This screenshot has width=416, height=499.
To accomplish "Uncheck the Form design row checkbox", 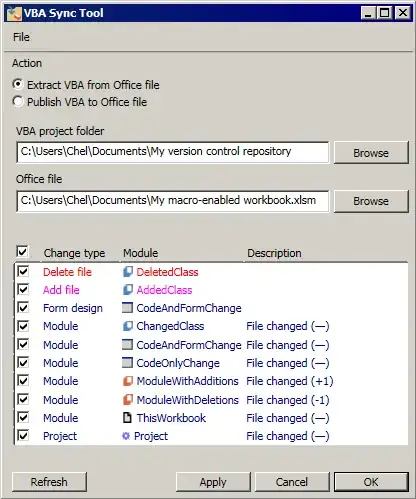I will tap(23, 307).
